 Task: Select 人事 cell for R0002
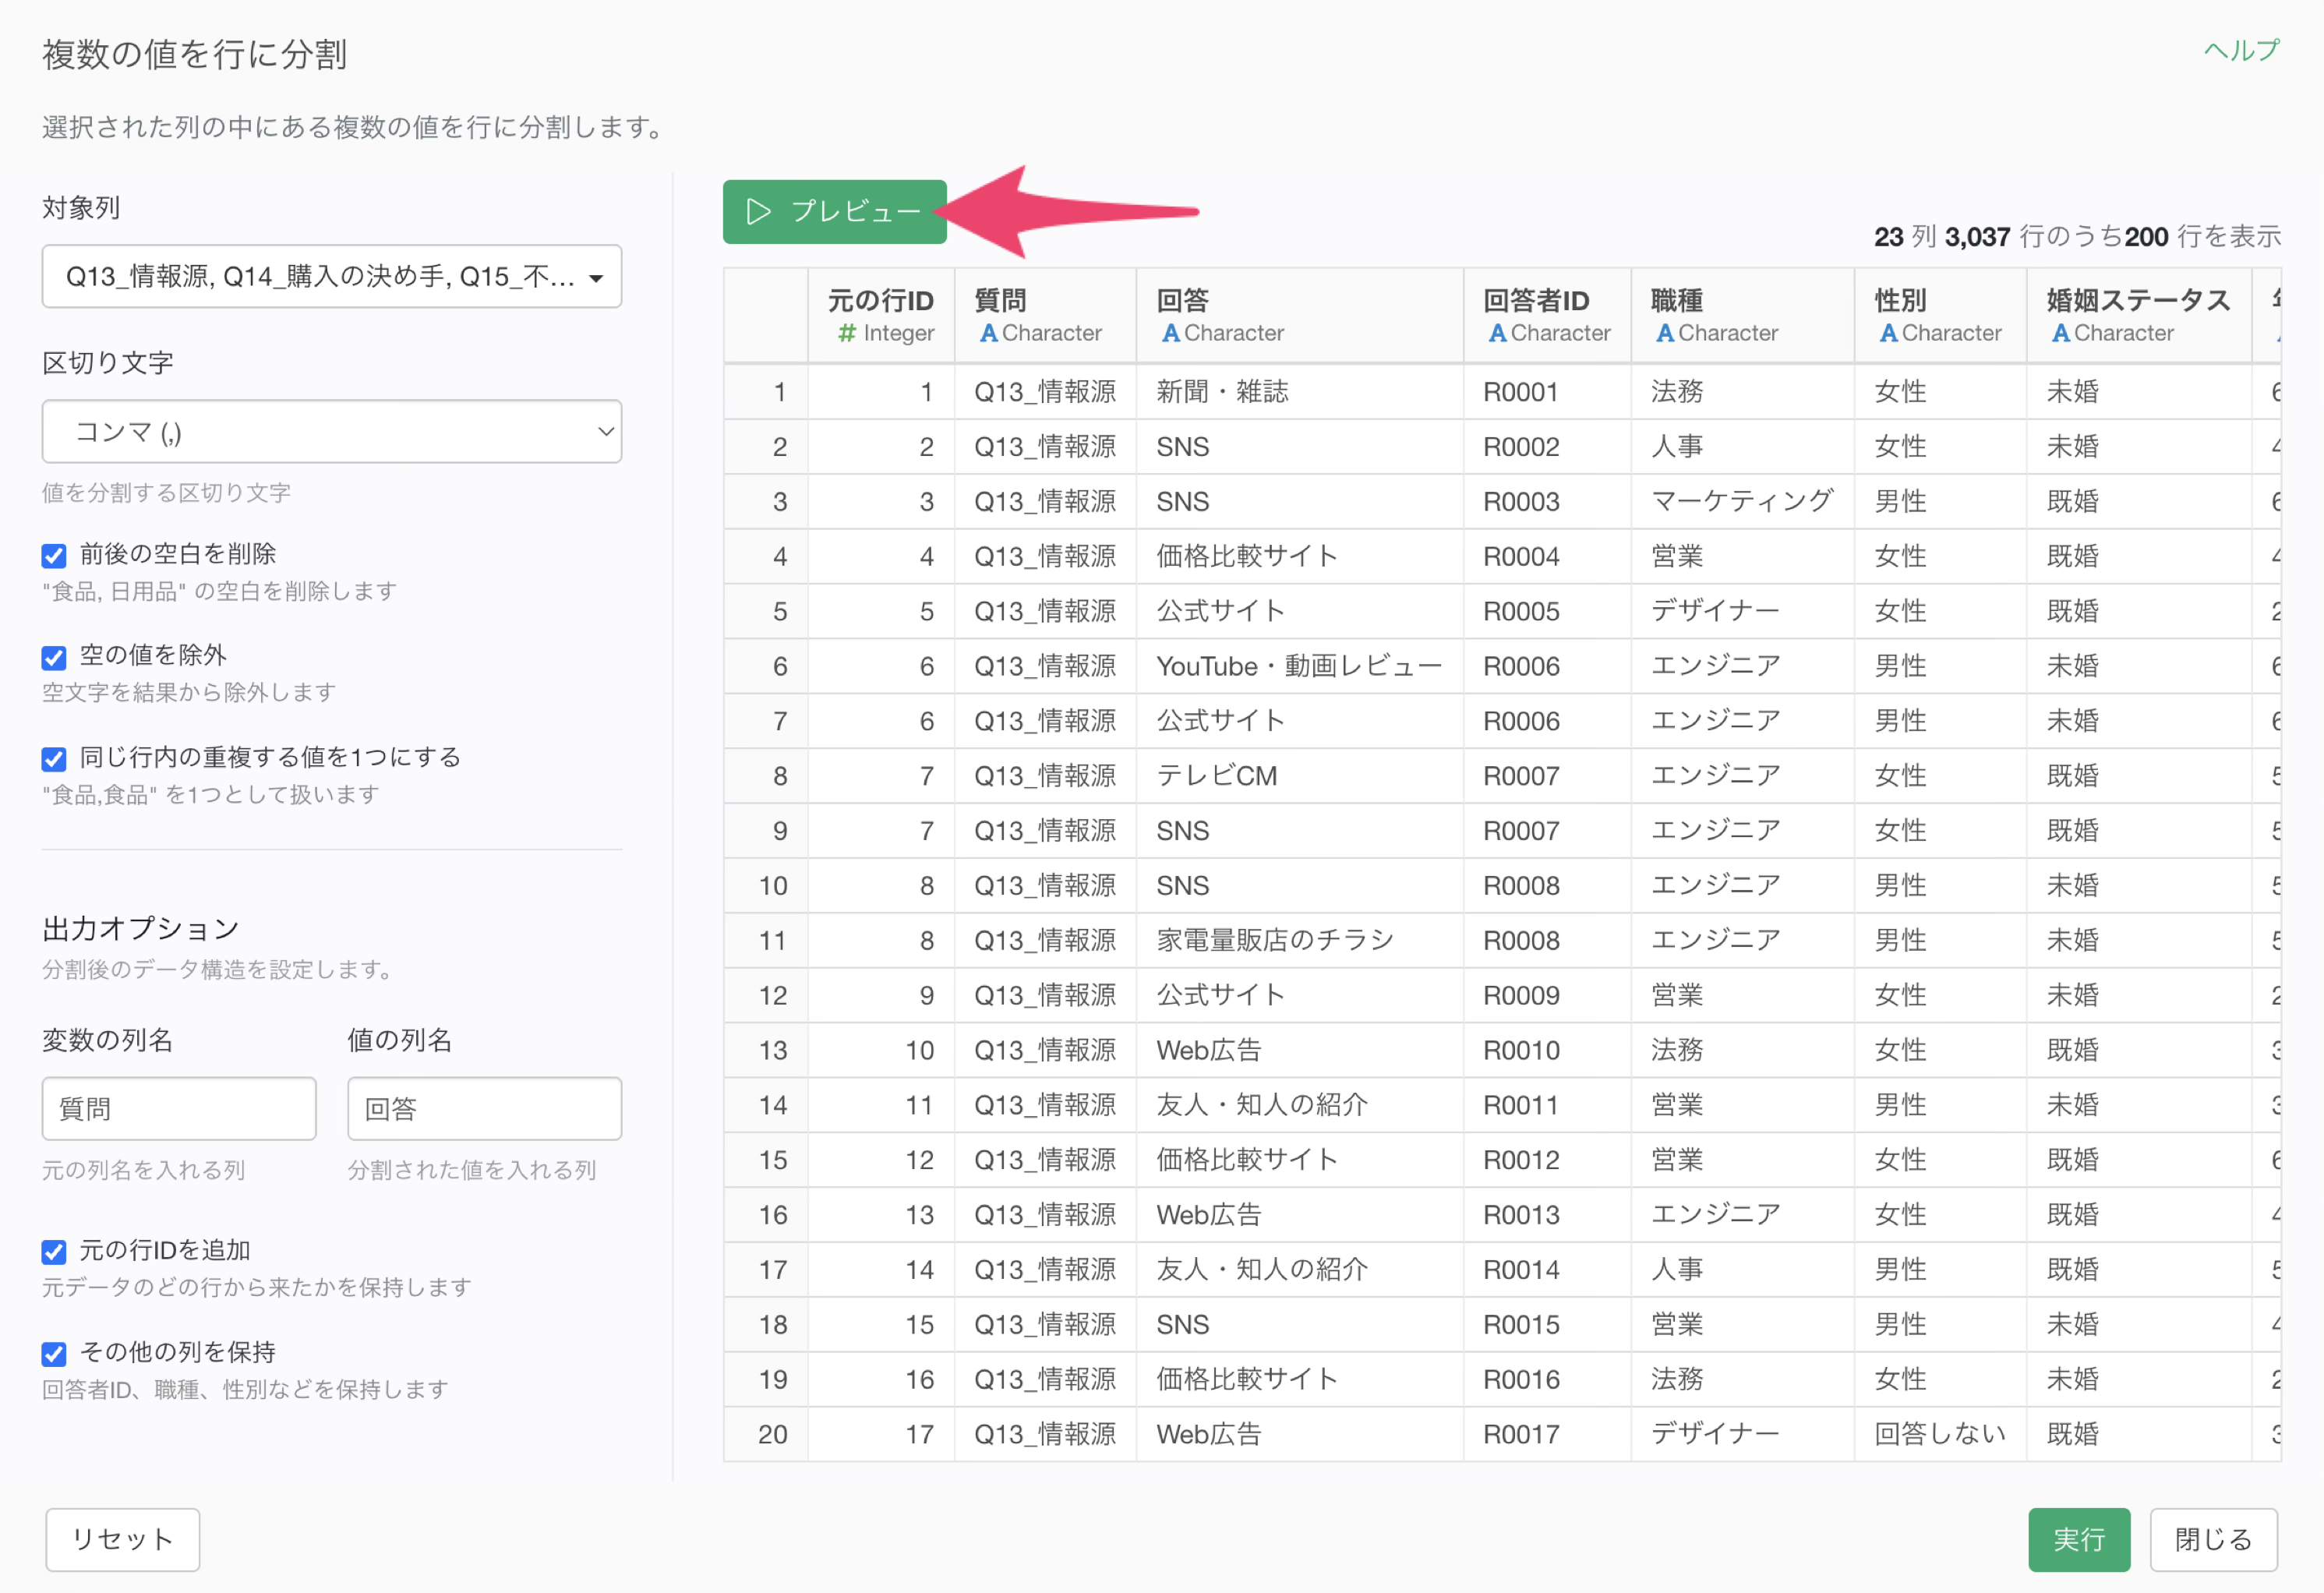1742,446
